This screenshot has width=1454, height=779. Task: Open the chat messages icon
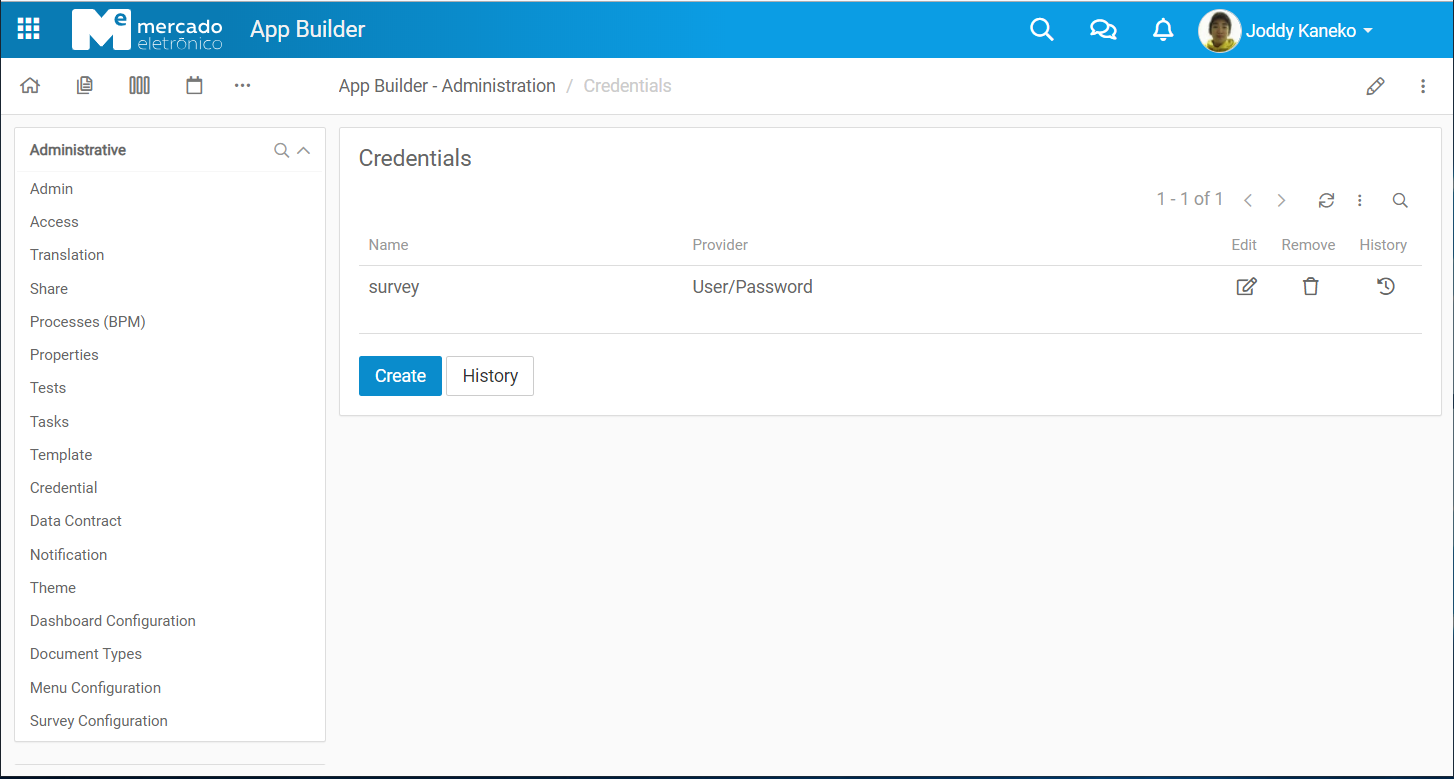click(1103, 30)
